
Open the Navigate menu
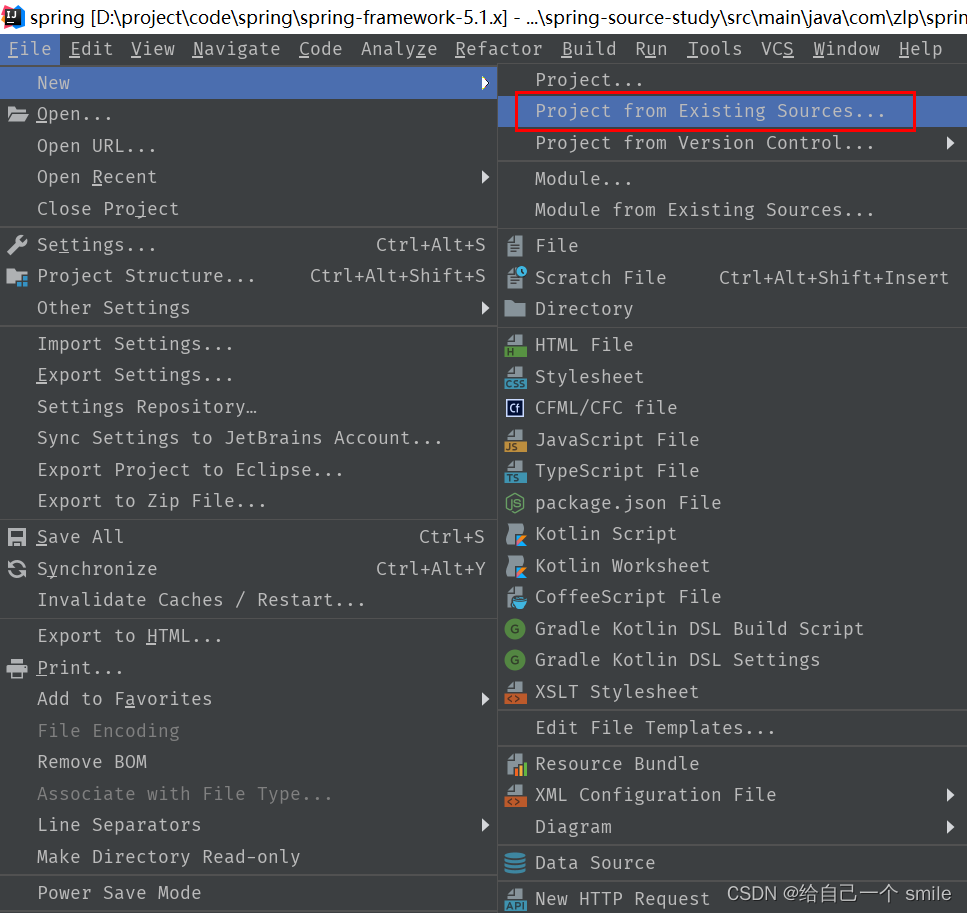tap(236, 49)
